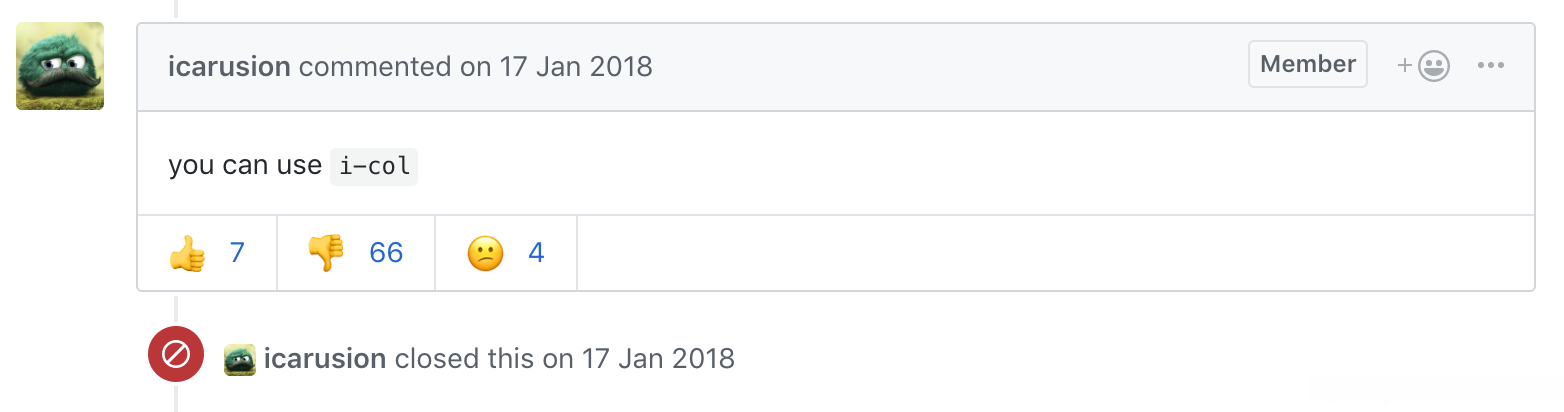
Task: Click the red closed issue icon
Action: (176, 354)
